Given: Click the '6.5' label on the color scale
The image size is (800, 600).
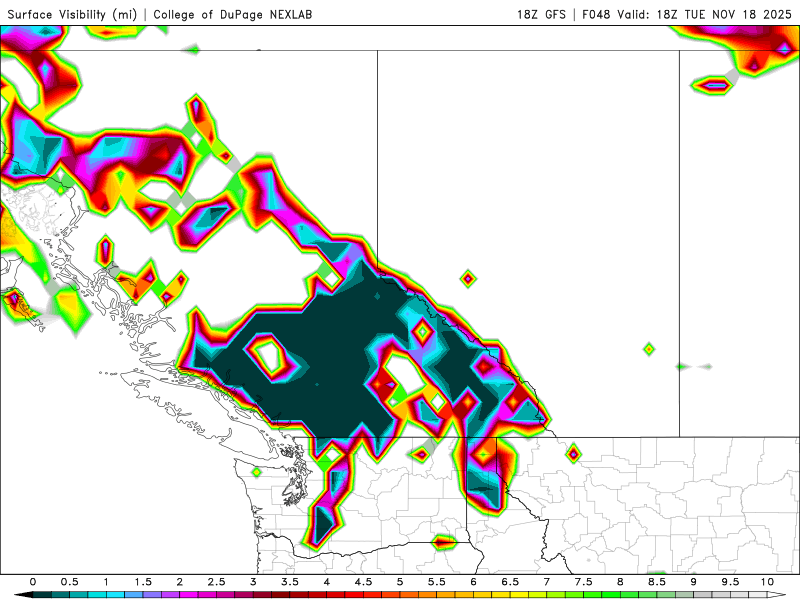Looking at the screenshot, I should (510, 582).
